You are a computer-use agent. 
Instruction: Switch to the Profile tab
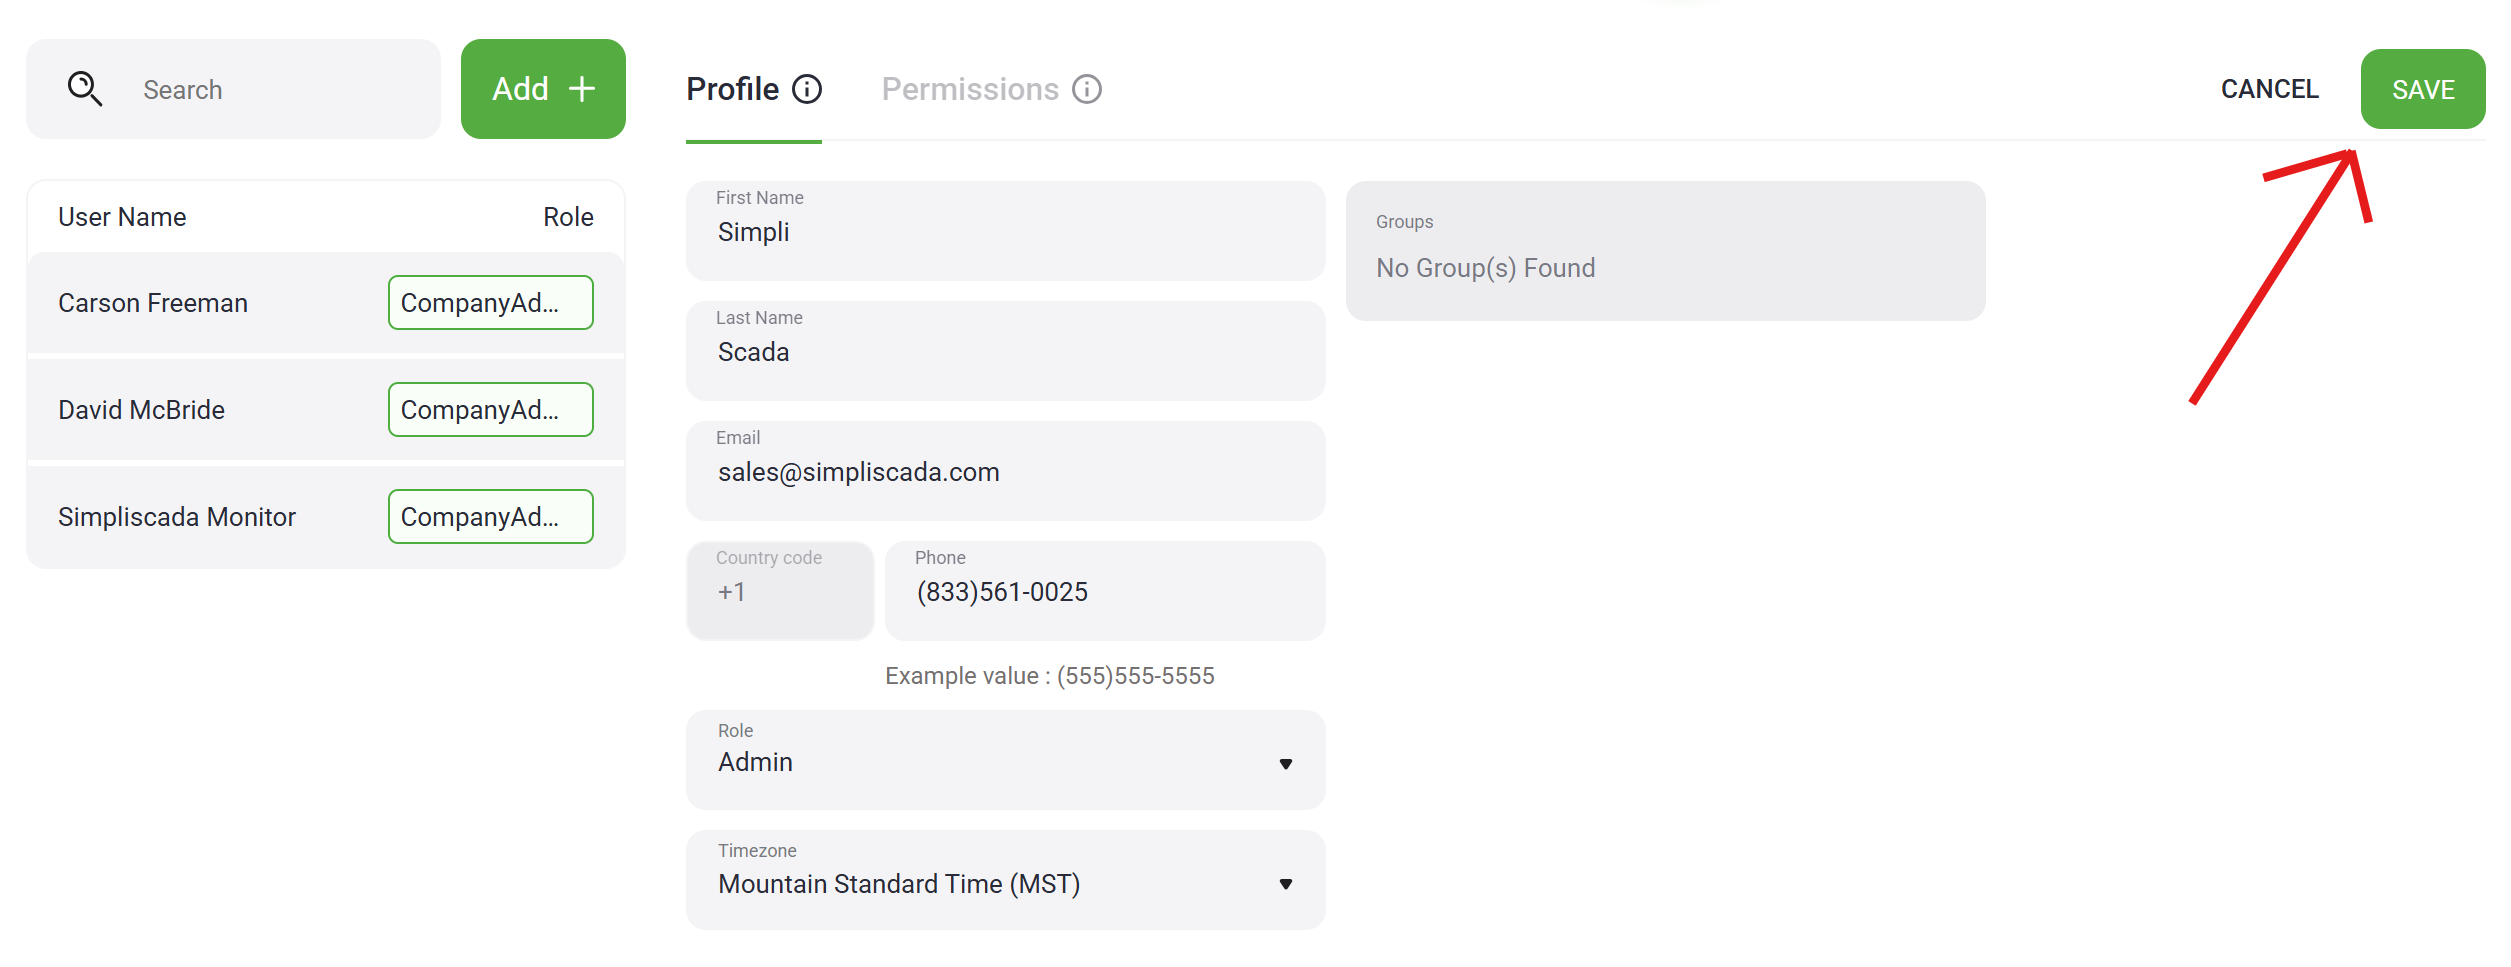(x=733, y=89)
